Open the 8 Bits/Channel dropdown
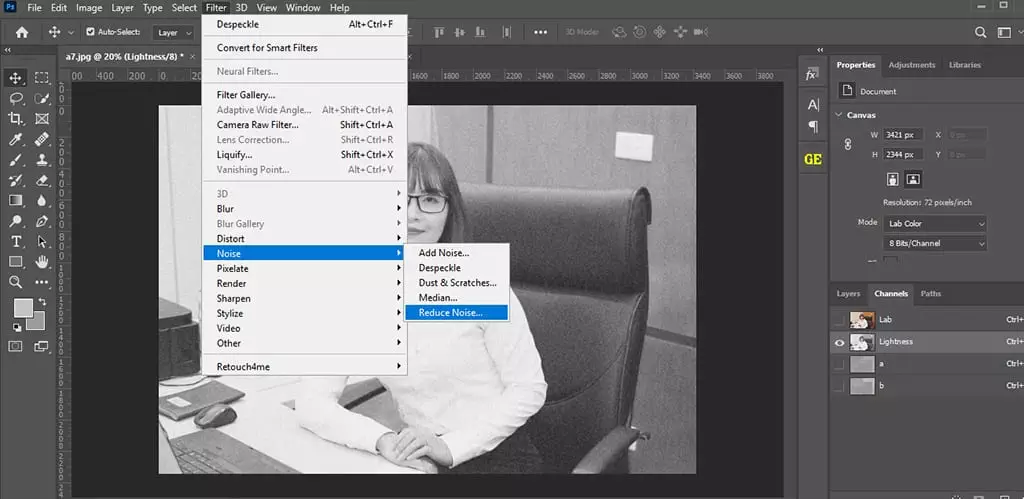Image resolution: width=1024 pixels, height=499 pixels. click(934, 243)
